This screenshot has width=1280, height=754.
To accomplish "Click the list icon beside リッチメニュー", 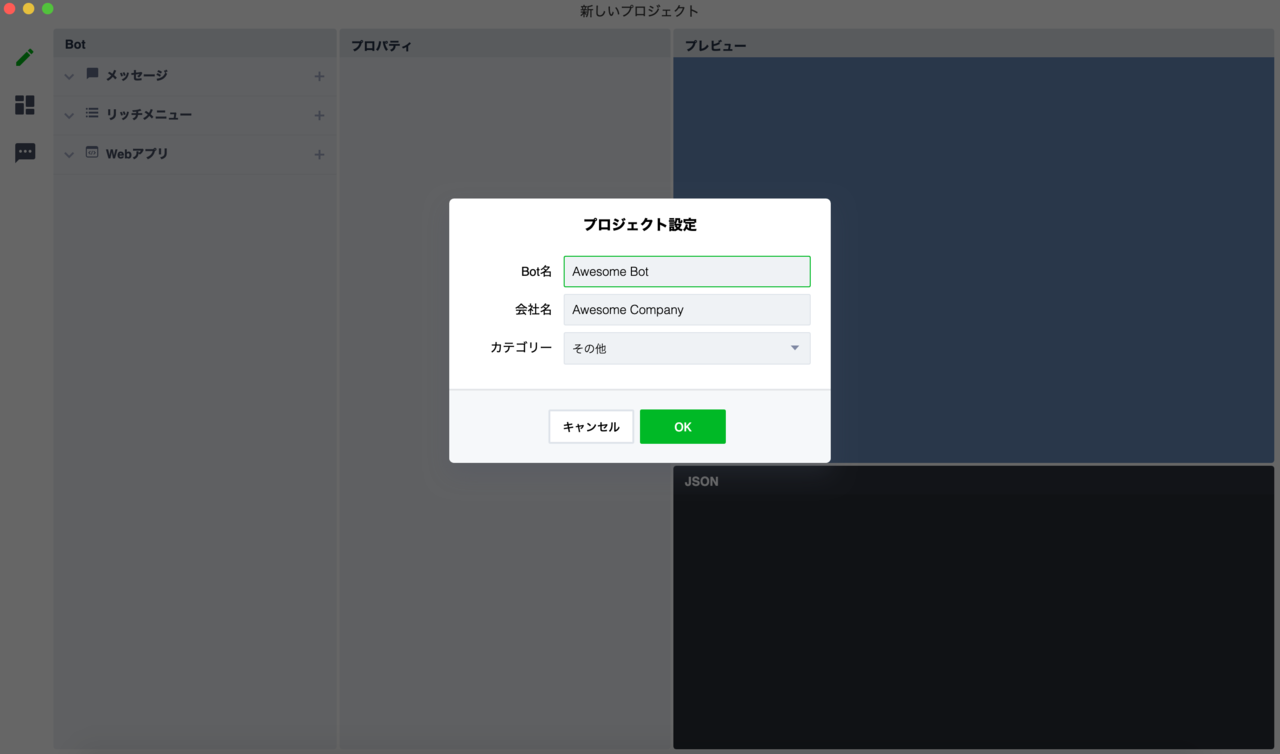I will coord(92,114).
